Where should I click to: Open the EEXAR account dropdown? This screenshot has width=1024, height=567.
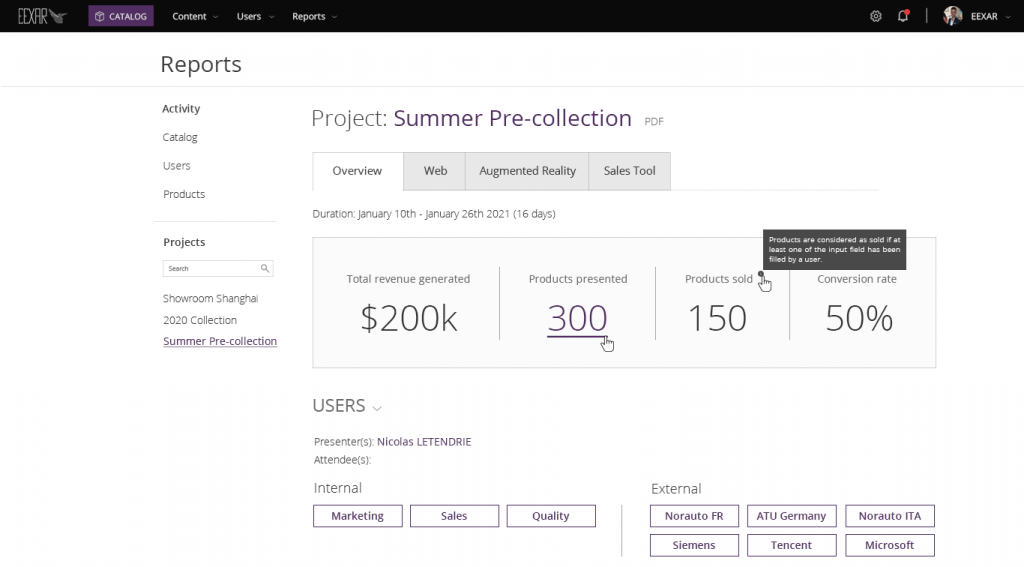pyautogui.click(x=990, y=16)
